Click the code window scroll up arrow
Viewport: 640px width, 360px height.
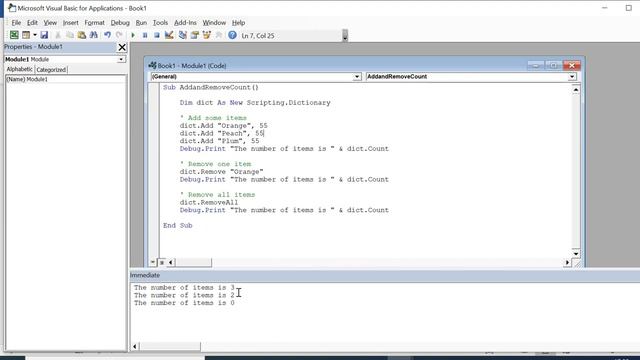tap(576, 90)
